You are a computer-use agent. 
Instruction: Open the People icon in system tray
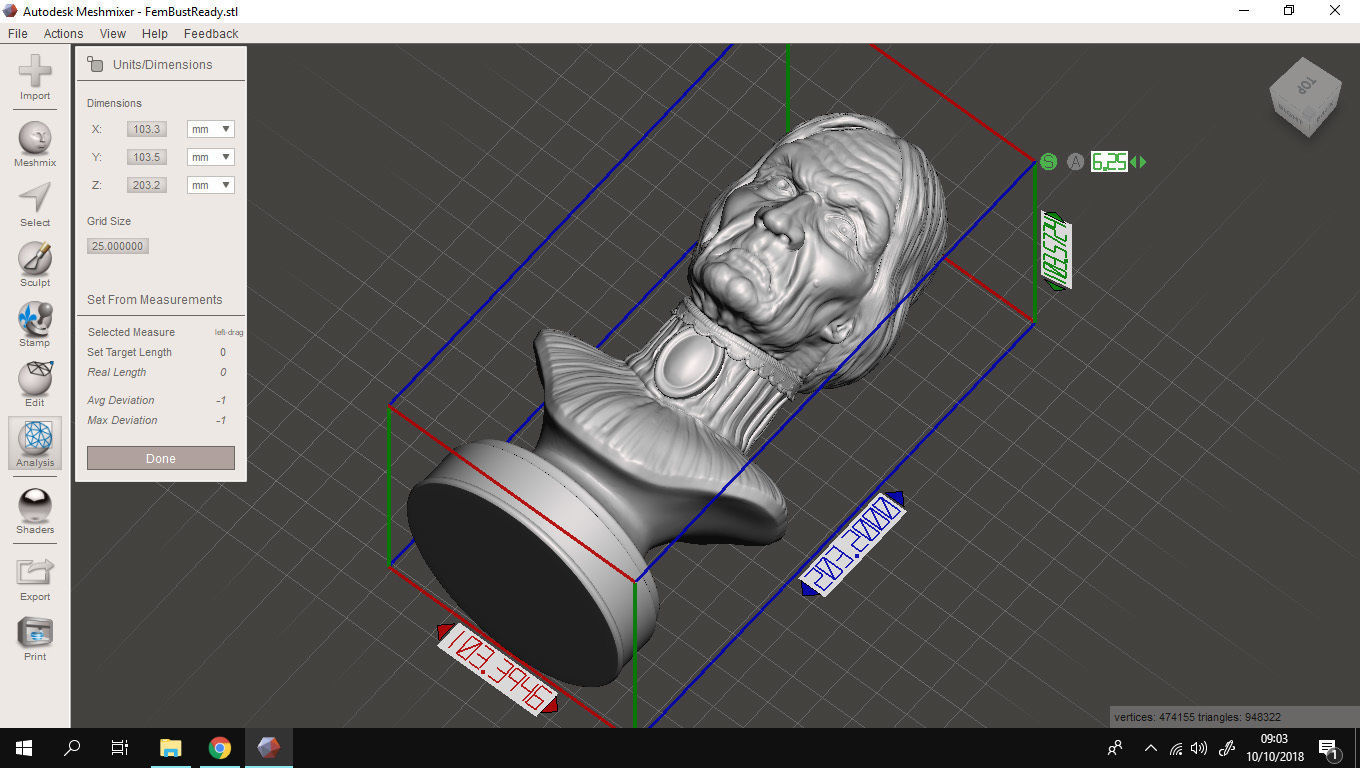point(1115,748)
